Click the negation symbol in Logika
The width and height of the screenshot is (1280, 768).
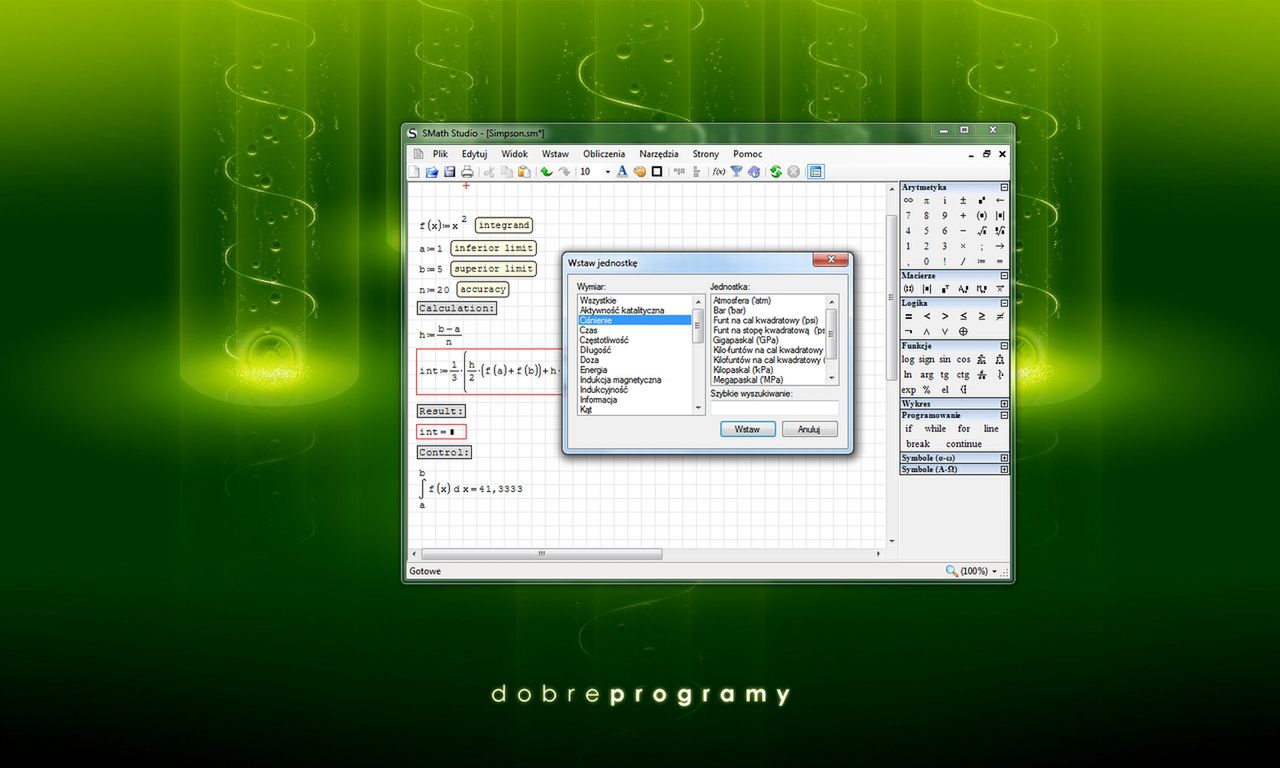tap(909, 332)
